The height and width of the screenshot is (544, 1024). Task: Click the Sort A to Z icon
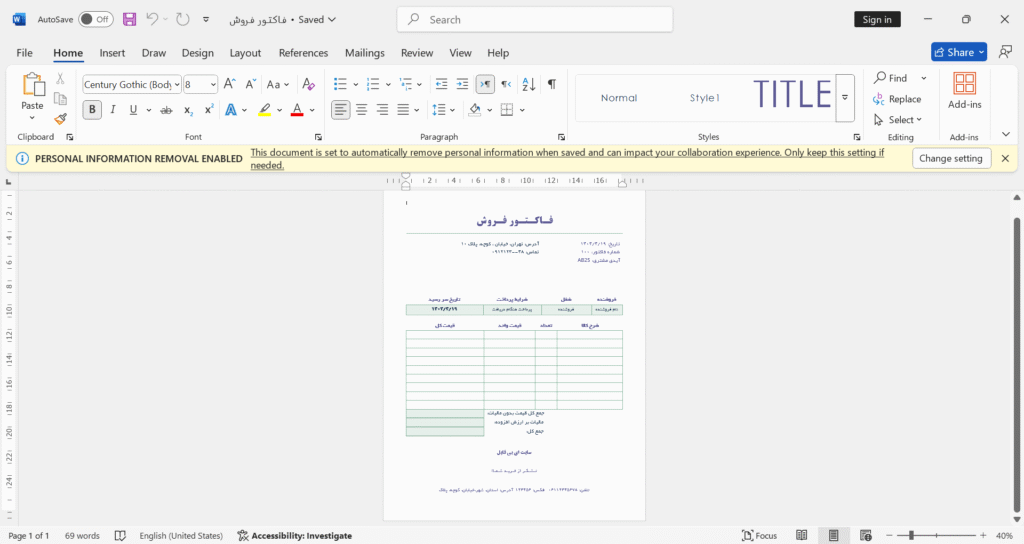(528, 84)
